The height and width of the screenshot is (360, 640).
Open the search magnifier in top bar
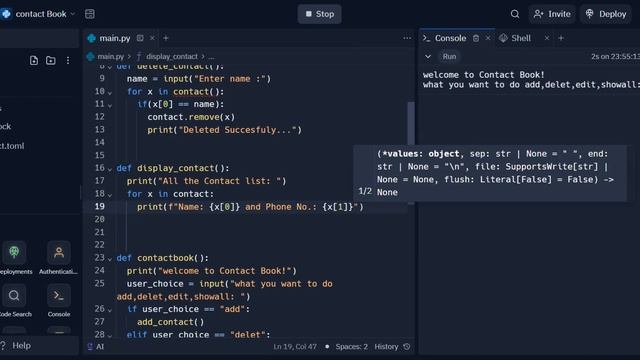515,14
